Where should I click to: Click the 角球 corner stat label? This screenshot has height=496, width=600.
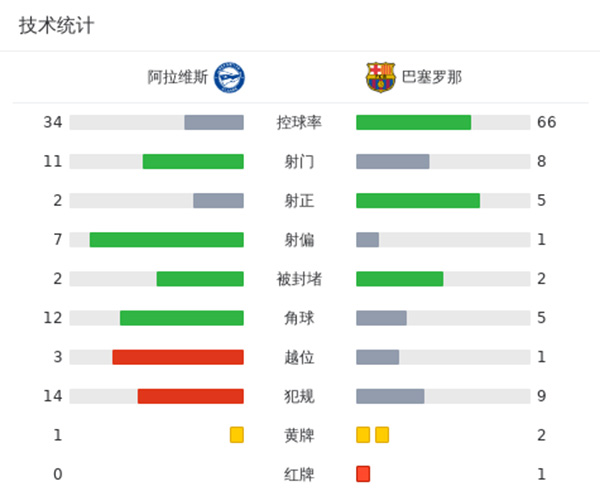[x=300, y=318]
